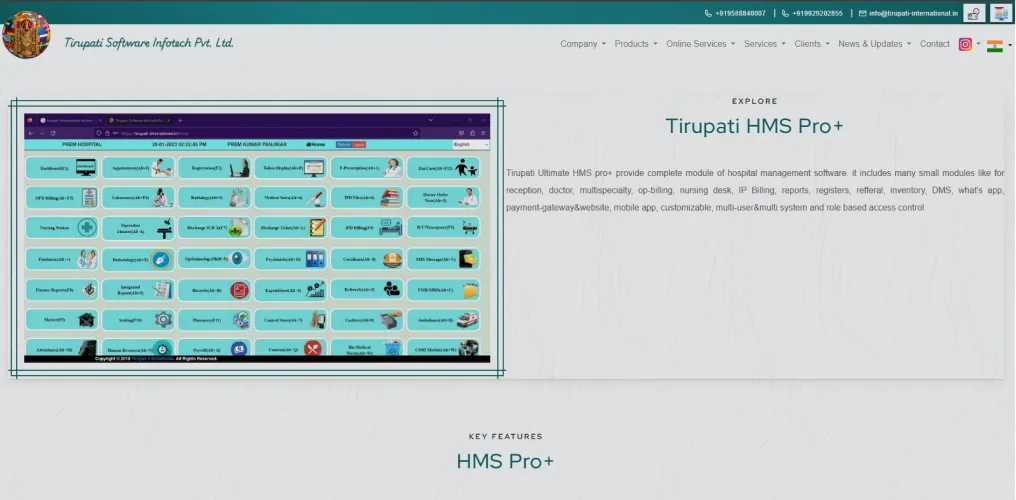Open the Laboratory tile in HMS preview
The image size is (1016, 500).
(138, 198)
